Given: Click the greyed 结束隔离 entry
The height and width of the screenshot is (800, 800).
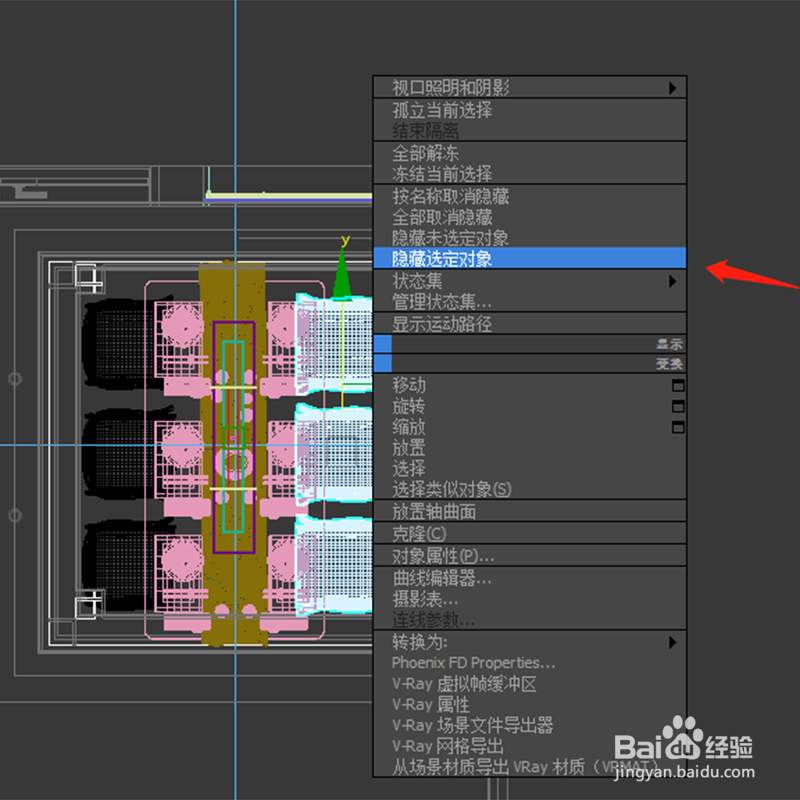Looking at the screenshot, I should [x=530, y=131].
